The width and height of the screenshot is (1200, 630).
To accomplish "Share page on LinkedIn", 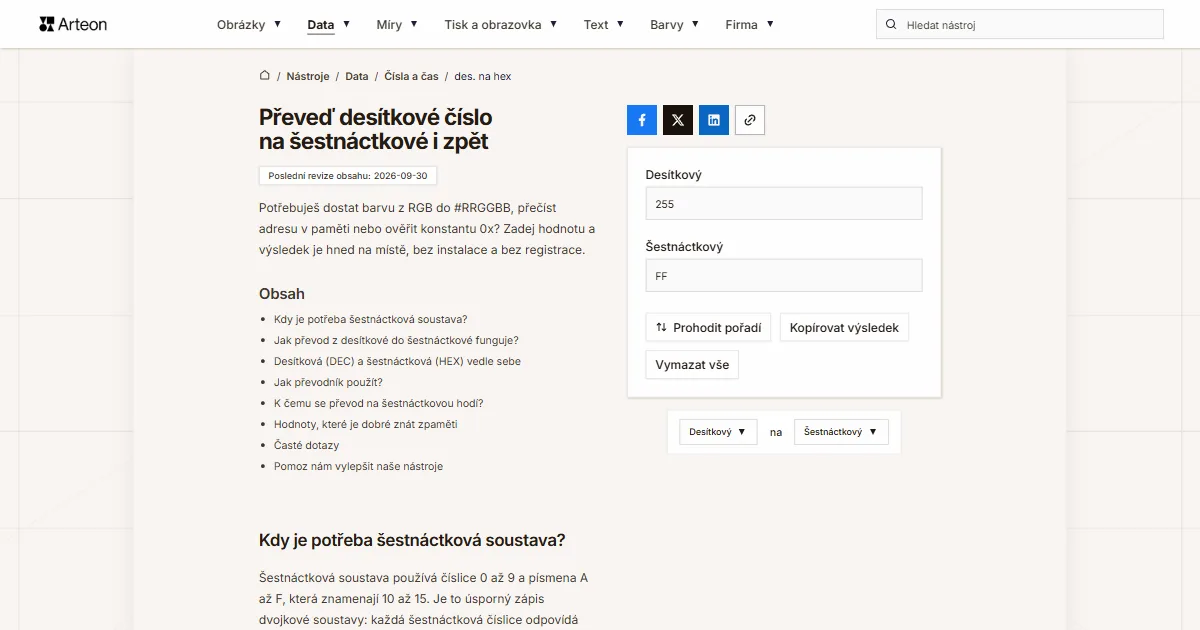I will coord(714,120).
